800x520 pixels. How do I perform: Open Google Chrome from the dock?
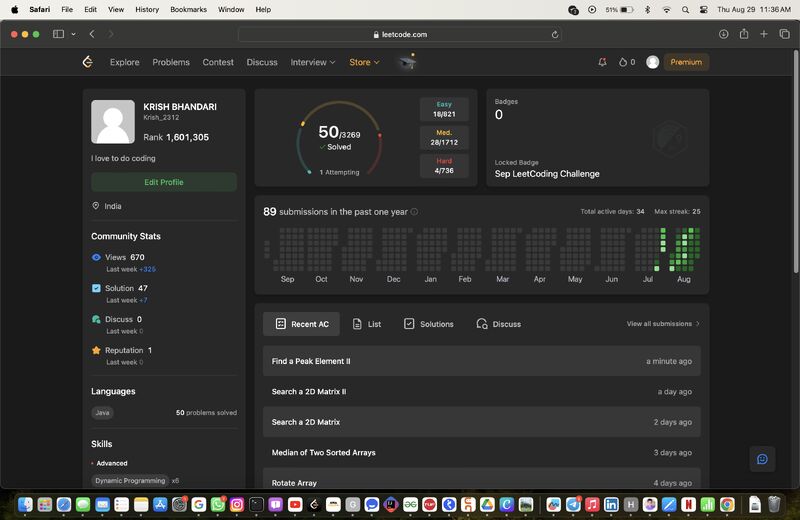727,505
